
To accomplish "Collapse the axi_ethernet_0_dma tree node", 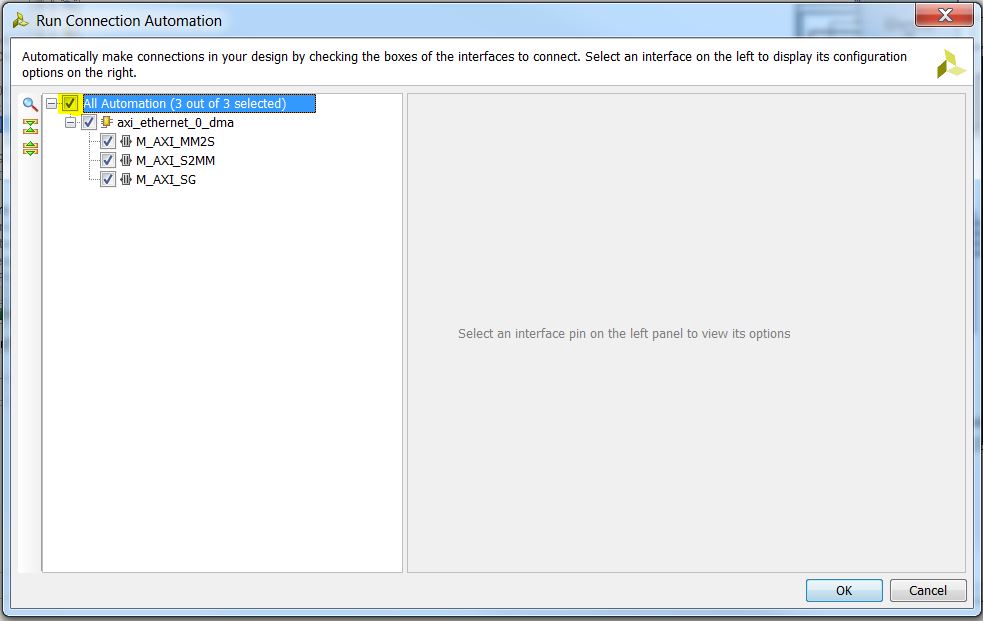I will click(70, 122).
